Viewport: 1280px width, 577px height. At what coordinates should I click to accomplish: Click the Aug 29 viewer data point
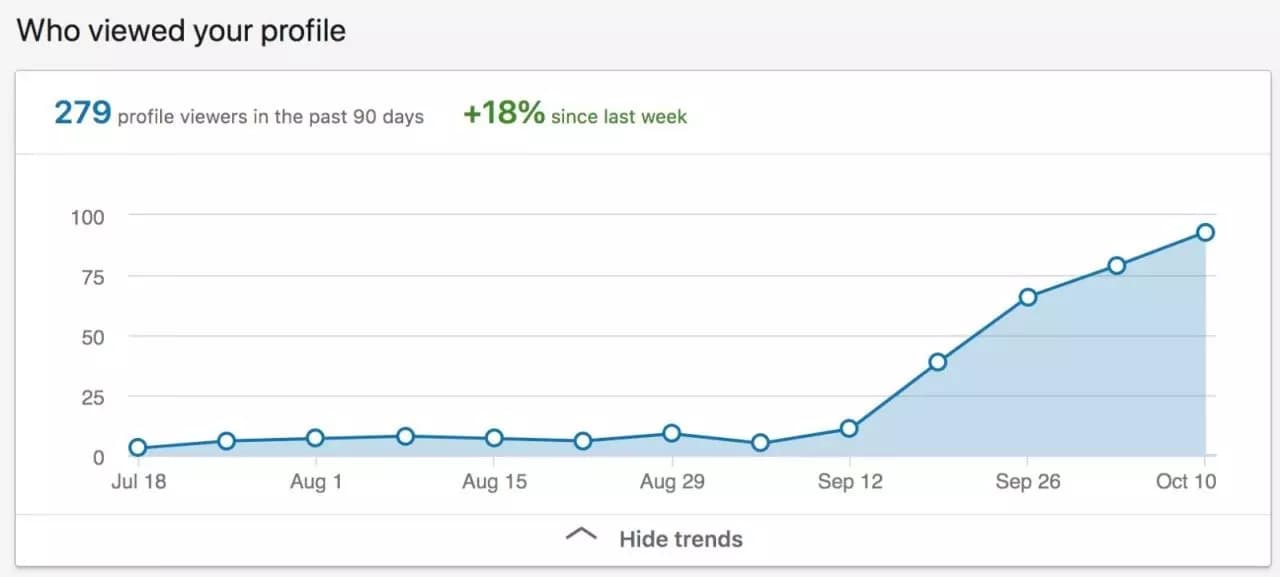click(x=672, y=432)
